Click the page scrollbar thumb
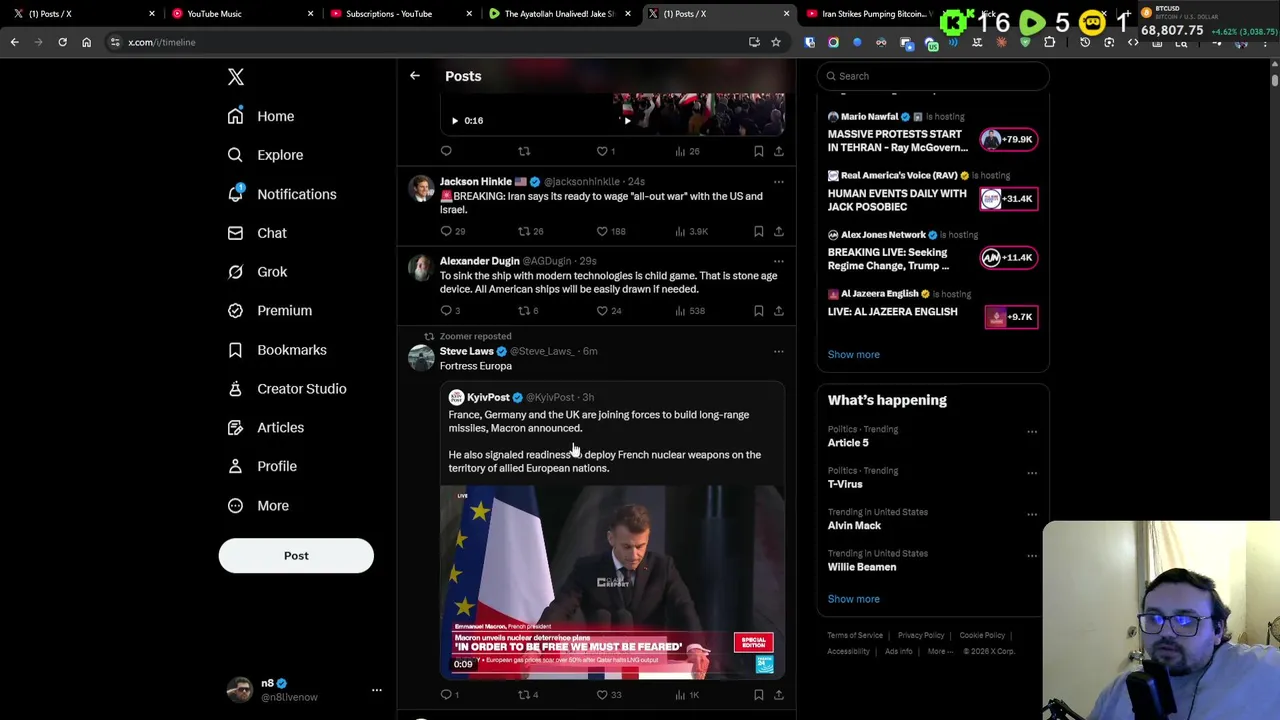 (1275, 79)
